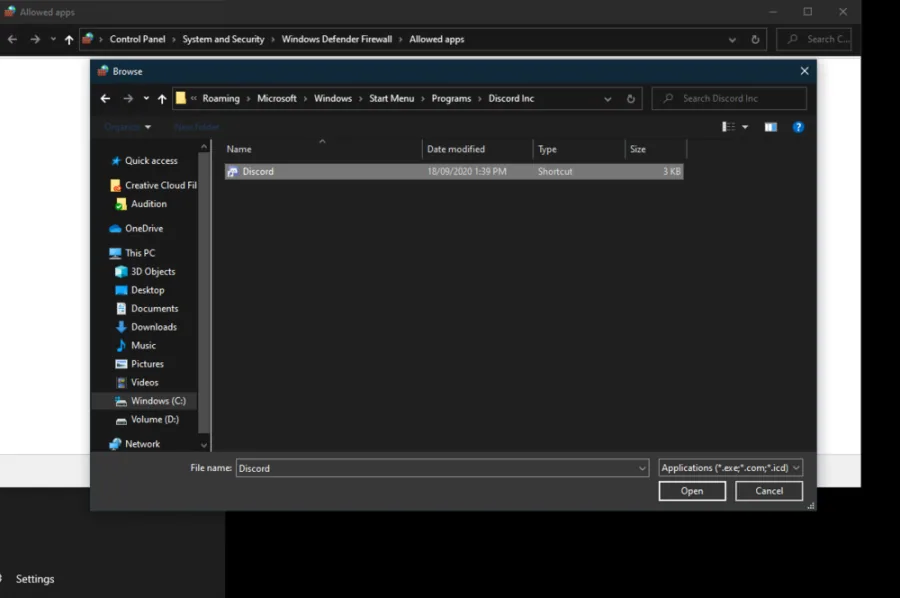Click the Search Discord Inc field

729,98
